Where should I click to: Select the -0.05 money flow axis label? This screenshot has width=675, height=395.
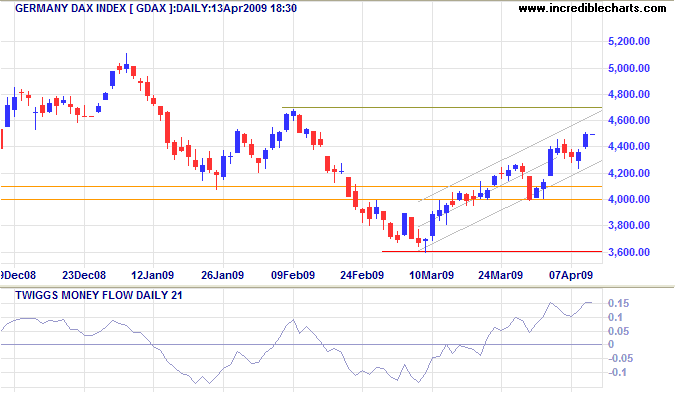click(x=620, y=358)
